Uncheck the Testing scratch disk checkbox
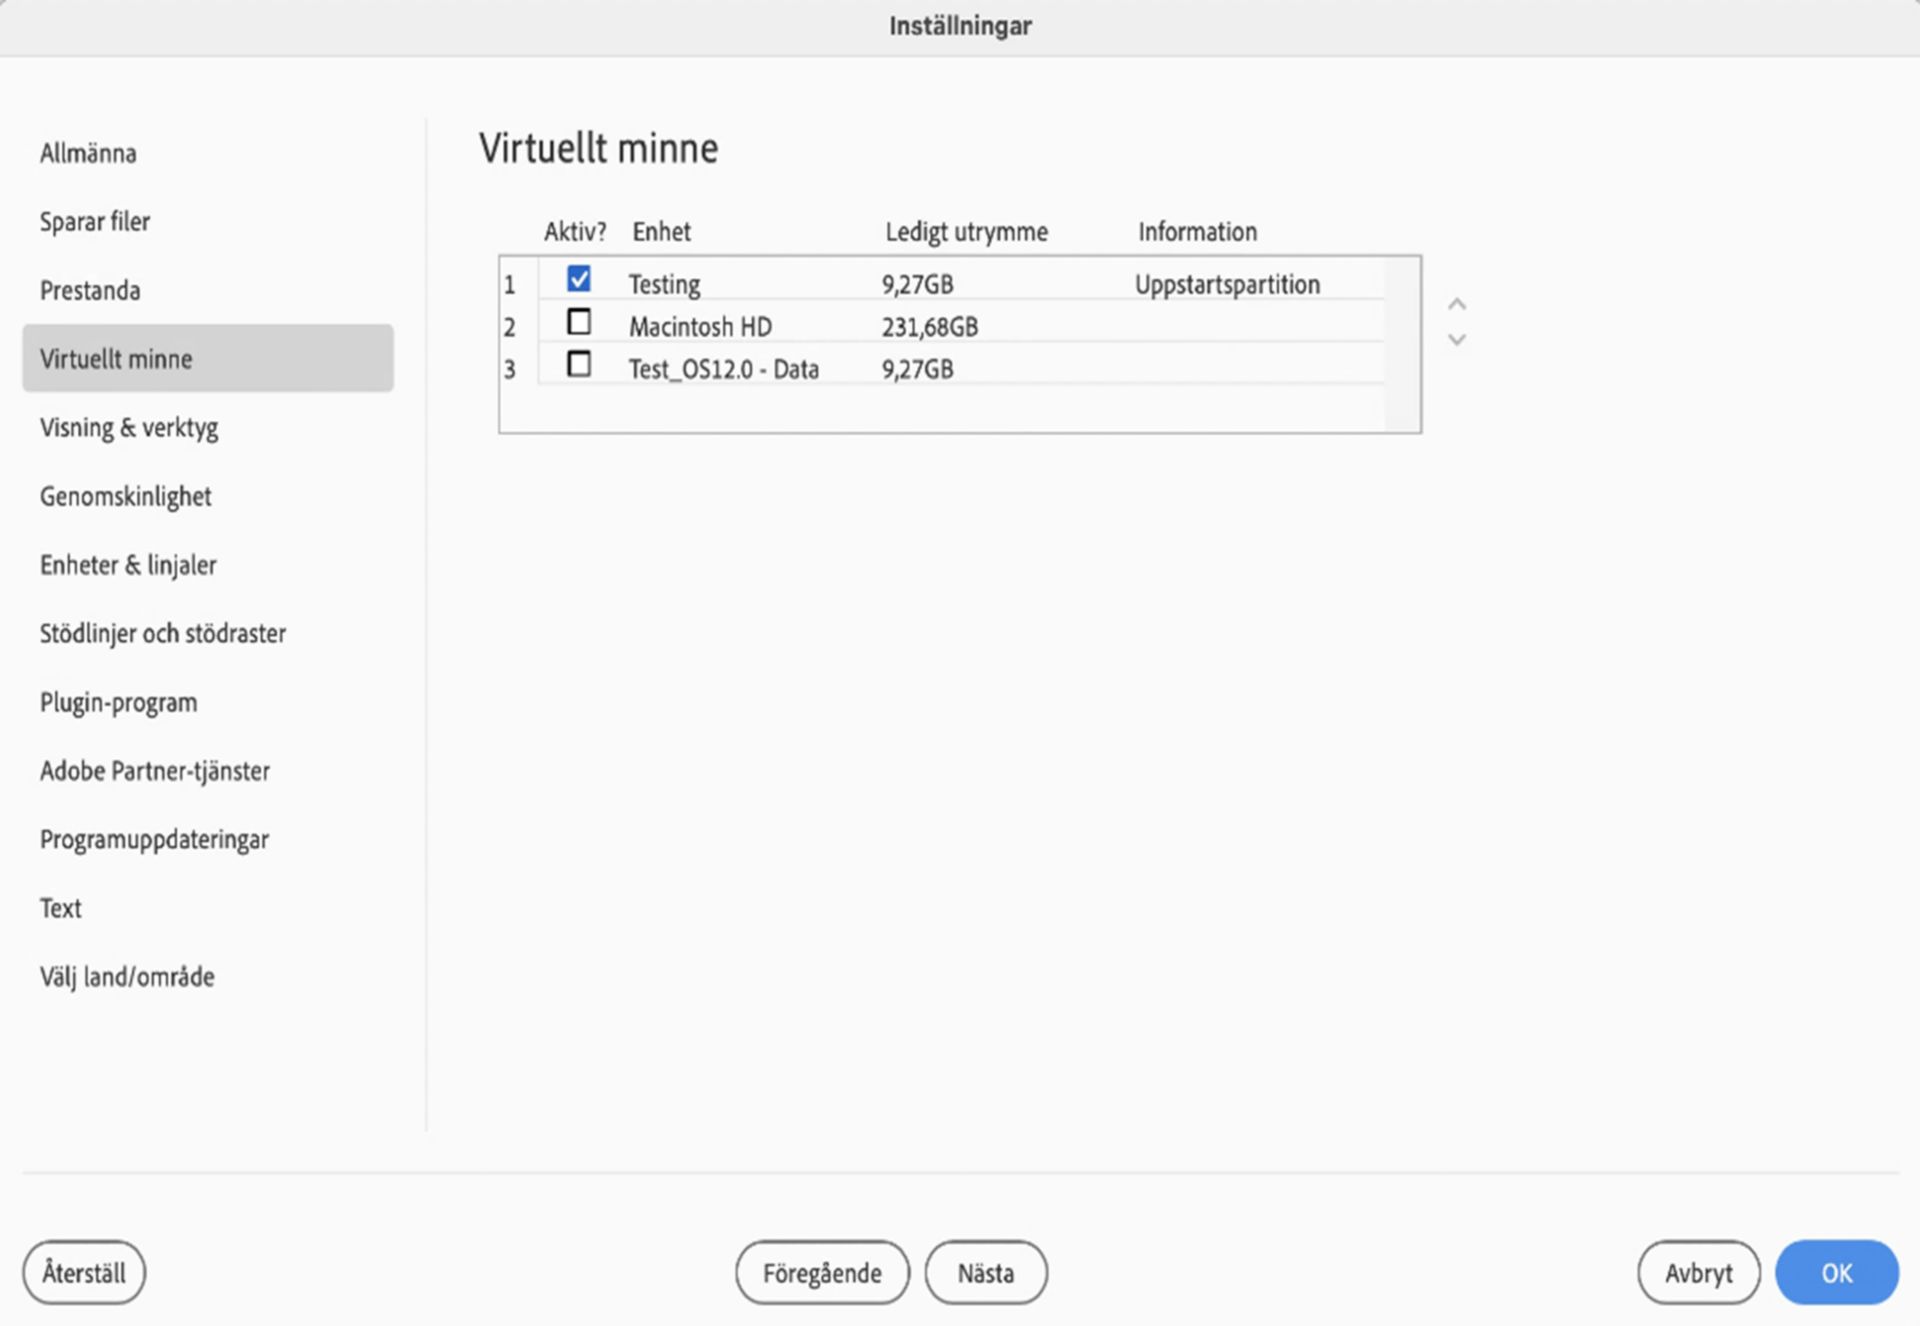The image size is (1920, 1326). coord(578,279)
